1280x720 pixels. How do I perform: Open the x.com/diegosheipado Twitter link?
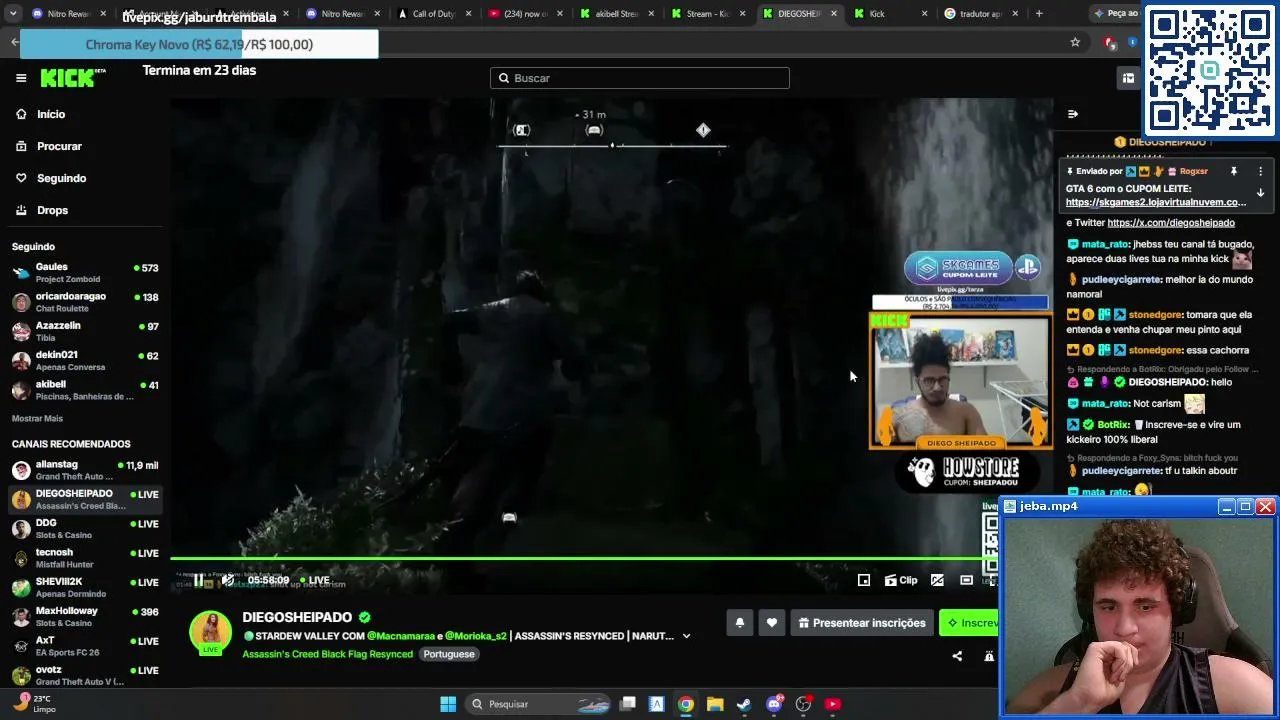click(x=1171, y=223)
